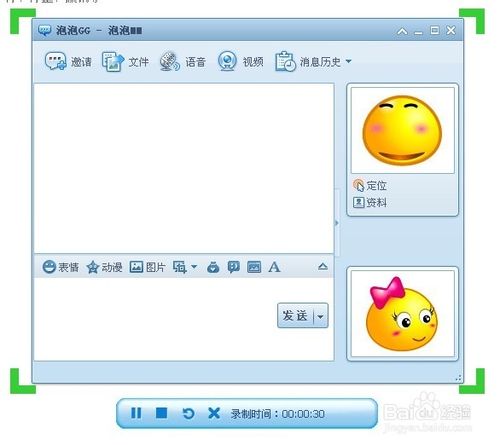Start video call with 视频 webcam icon
Image resolution: width=500 pixels, height=445 pixels.
(227, 61)
